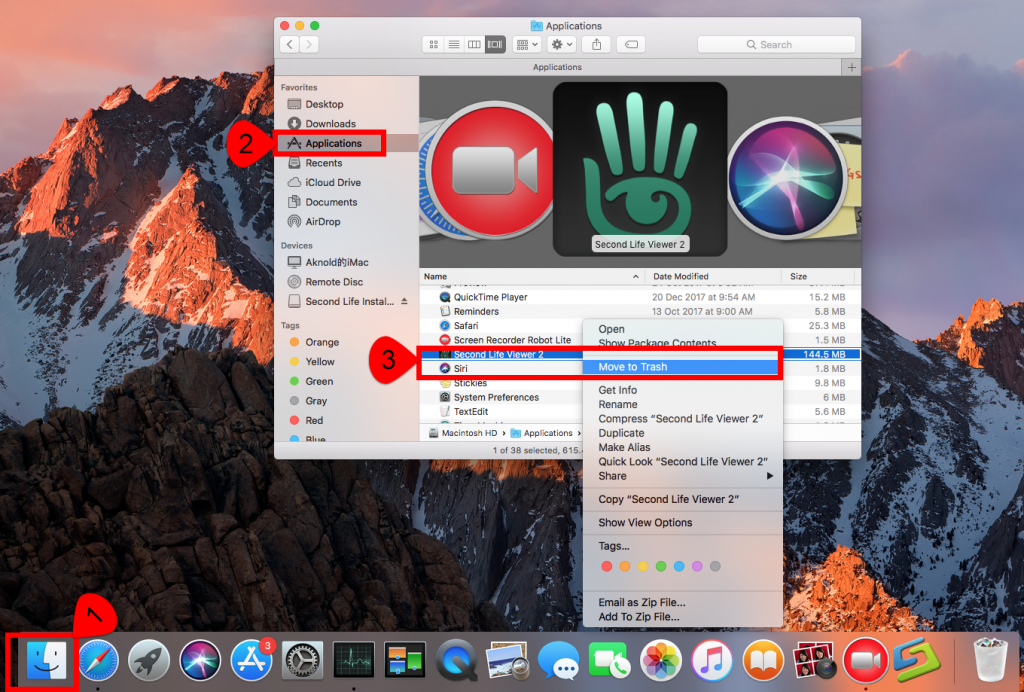The image size is (1024, 692).
Task: Click the Edit Tags toolbar button
Action: (x=629, y=45)
